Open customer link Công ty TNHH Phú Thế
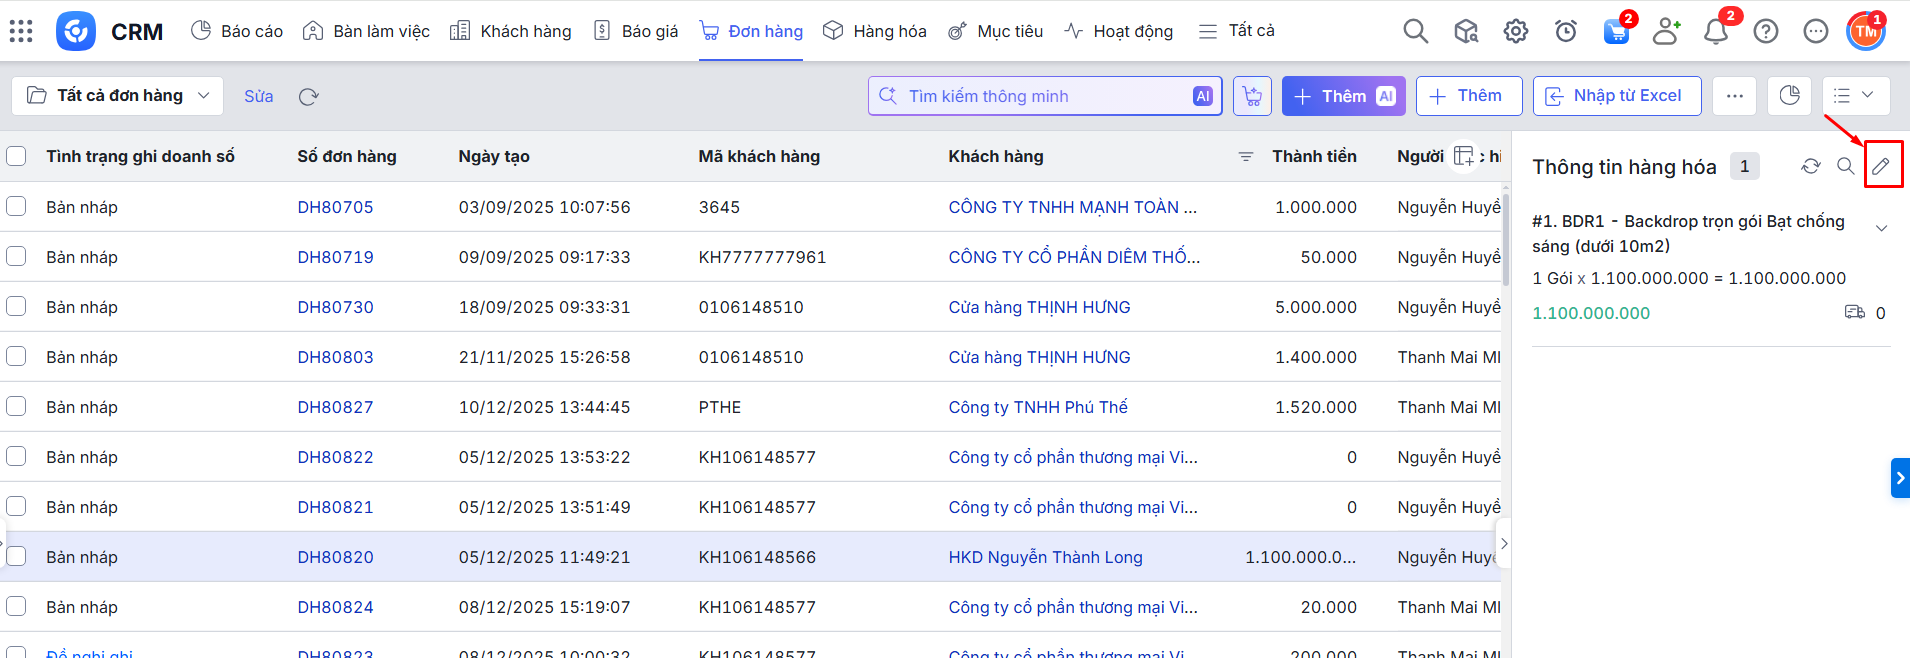 tap(1037, 407)
